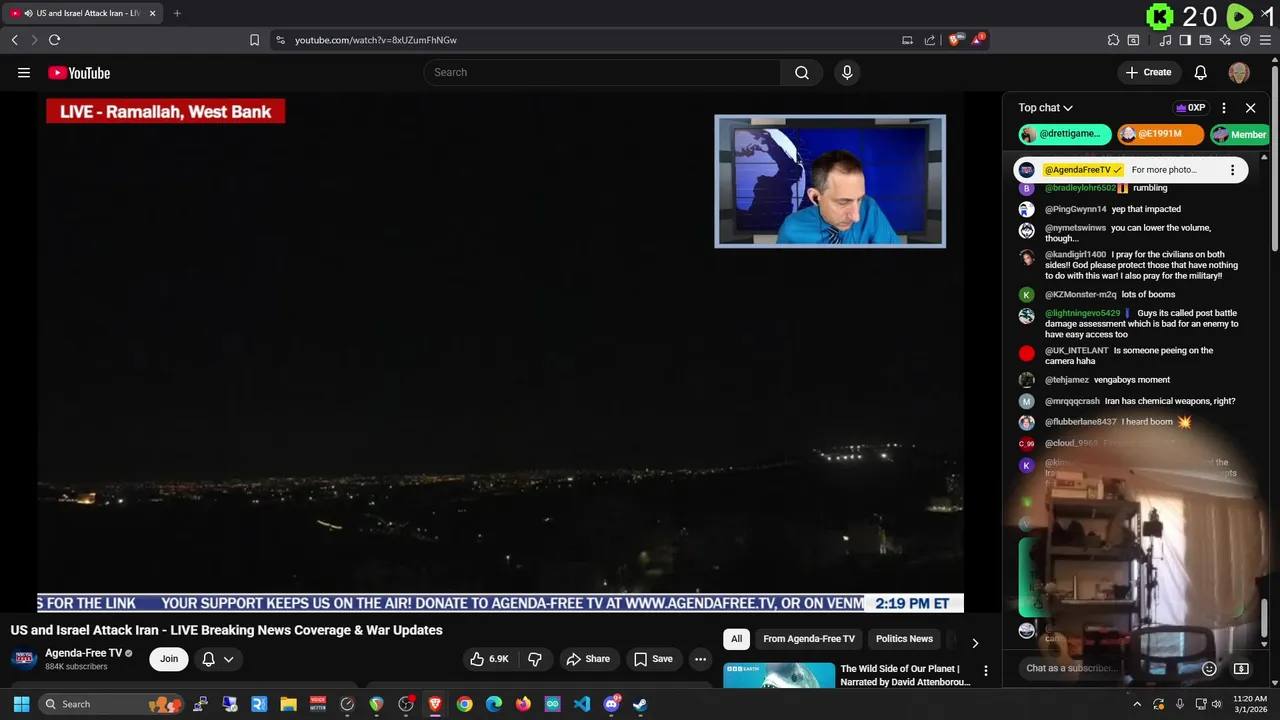
Task: Like the video with thumbs up
Action: tap(490, 659)
